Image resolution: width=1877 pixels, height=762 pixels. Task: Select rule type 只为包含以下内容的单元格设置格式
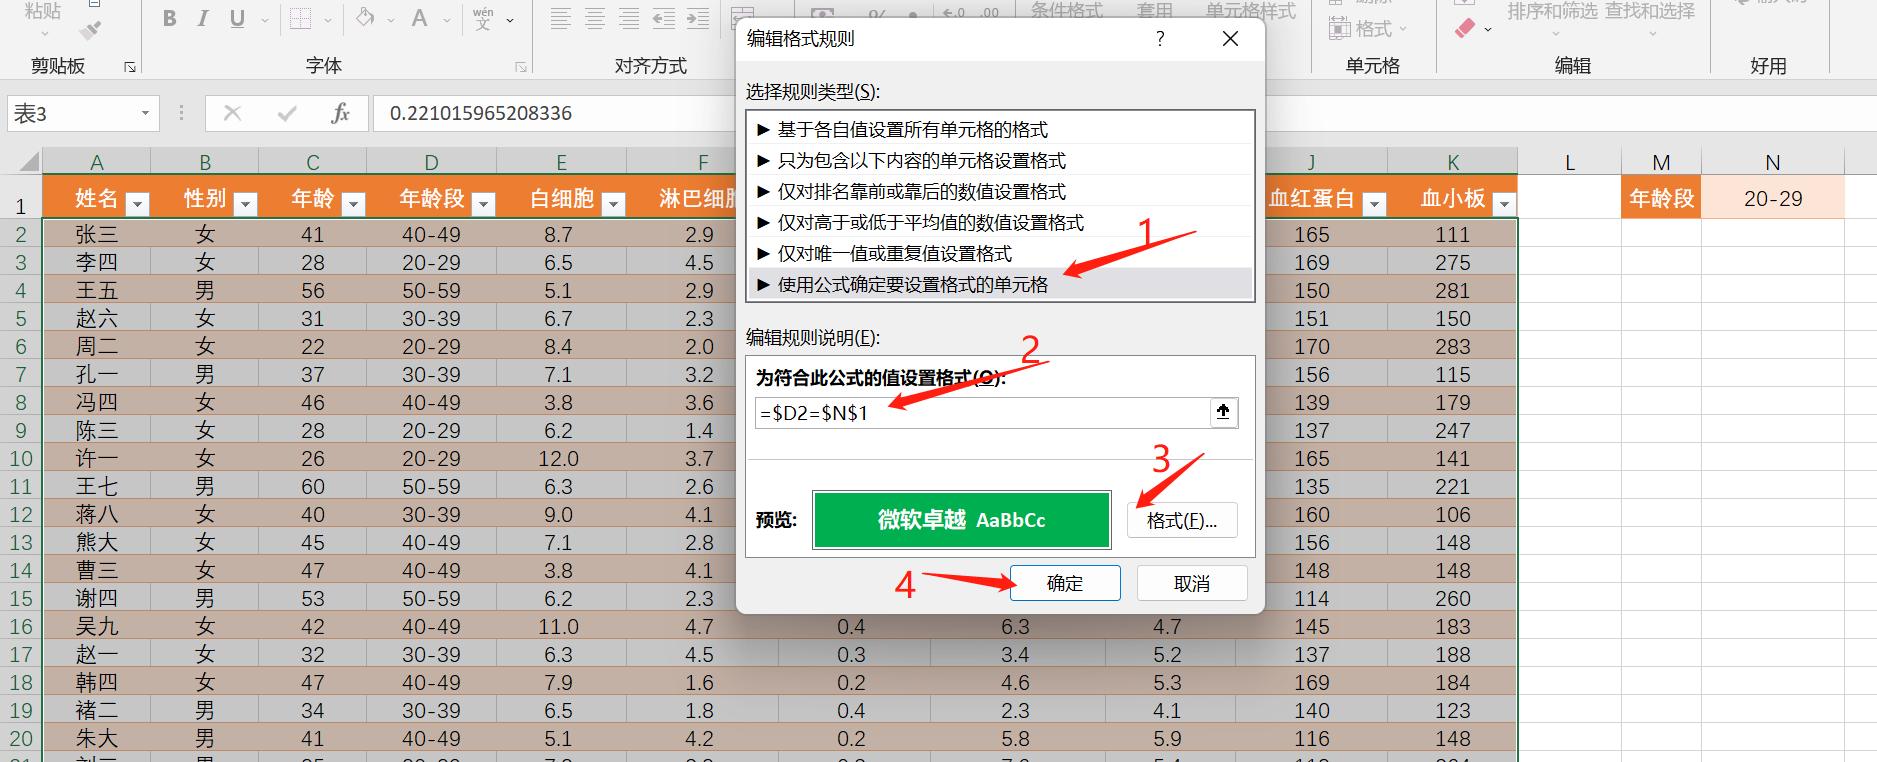1000,160
